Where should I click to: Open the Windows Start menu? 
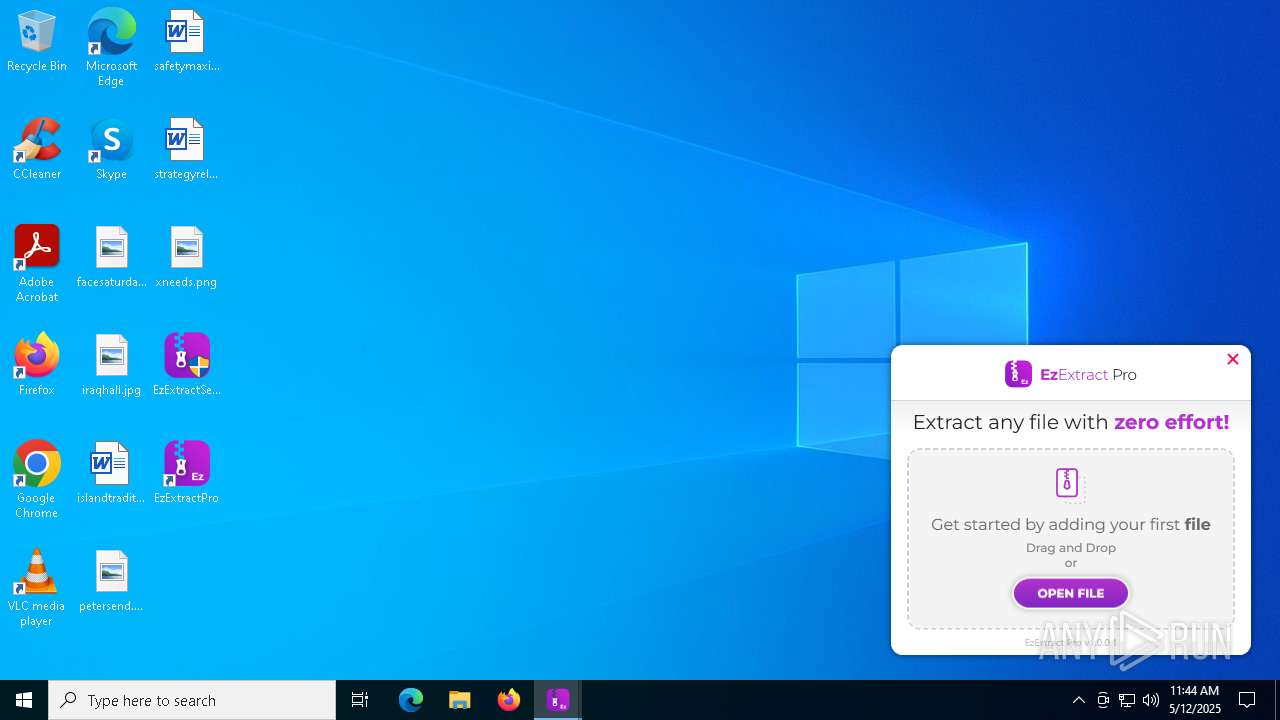pos(24,700)
